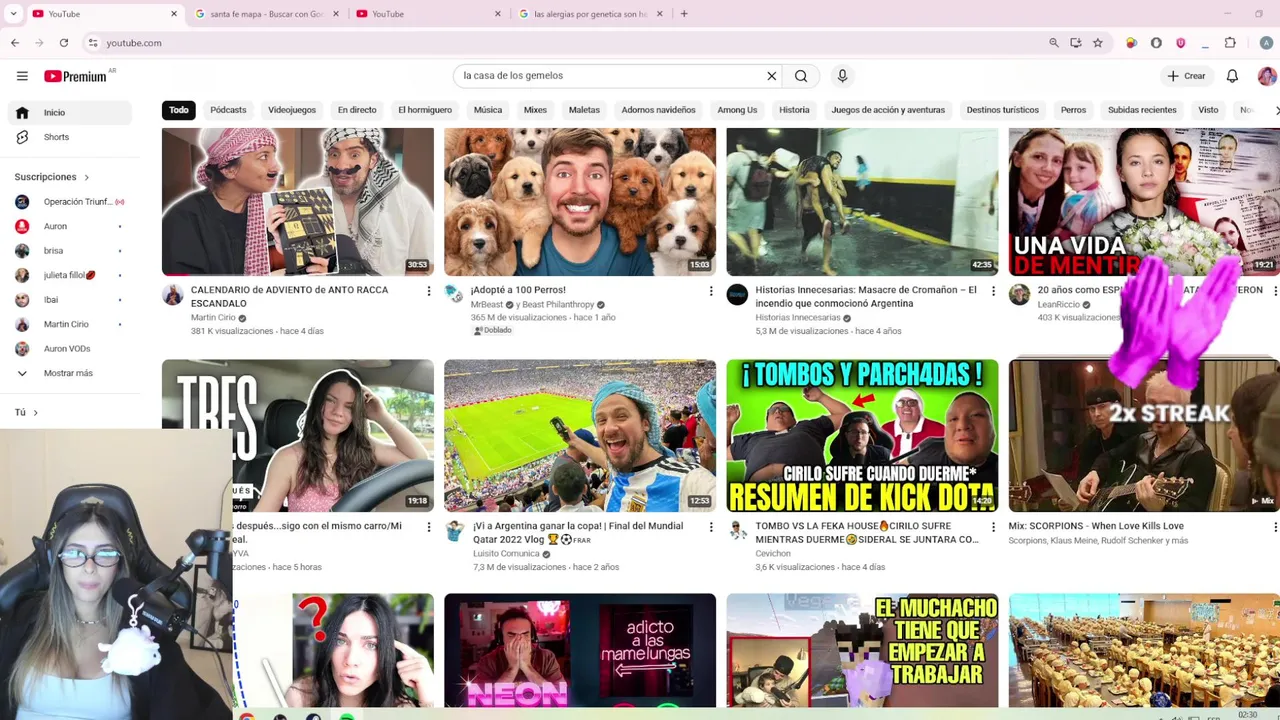Screen dimensions: 1280x720
Task: Click the magnifier search button
Action: coord(801,76)
